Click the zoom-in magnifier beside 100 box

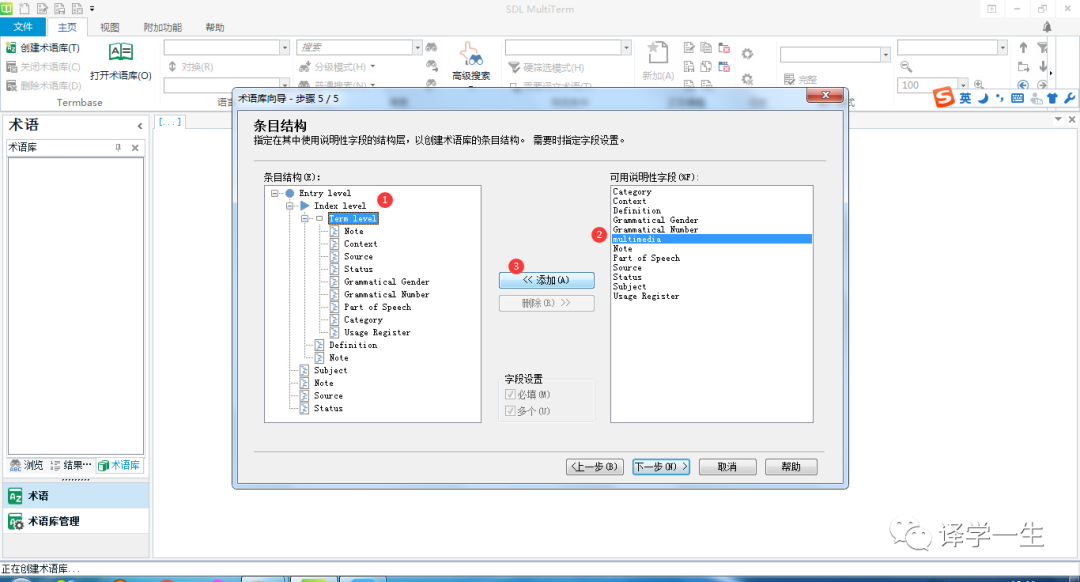(978, 85)
